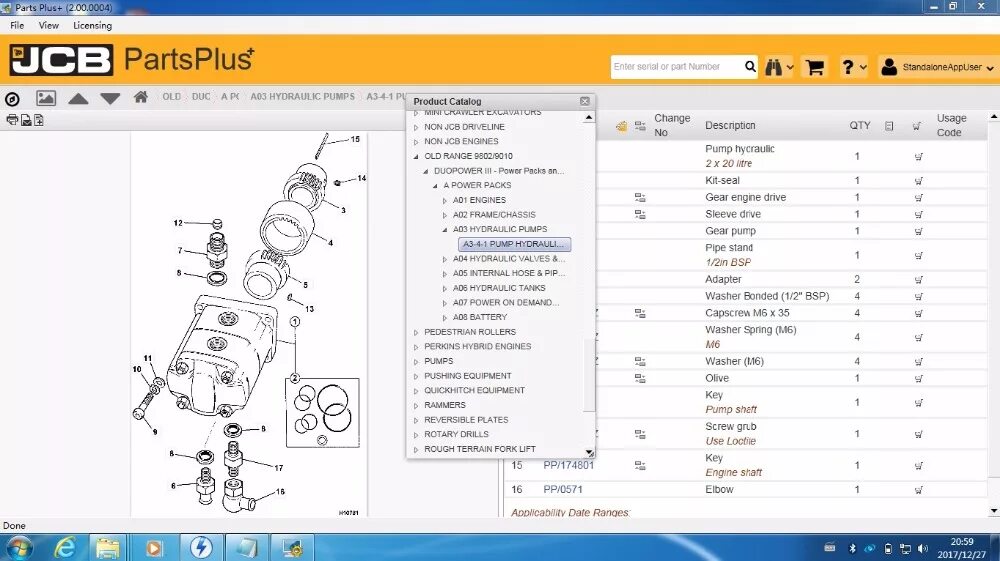Select PERKINS HYBRID ENGINES category
Image resolution: width=1000 pixels, height=561 pixels.
point(478,346)
